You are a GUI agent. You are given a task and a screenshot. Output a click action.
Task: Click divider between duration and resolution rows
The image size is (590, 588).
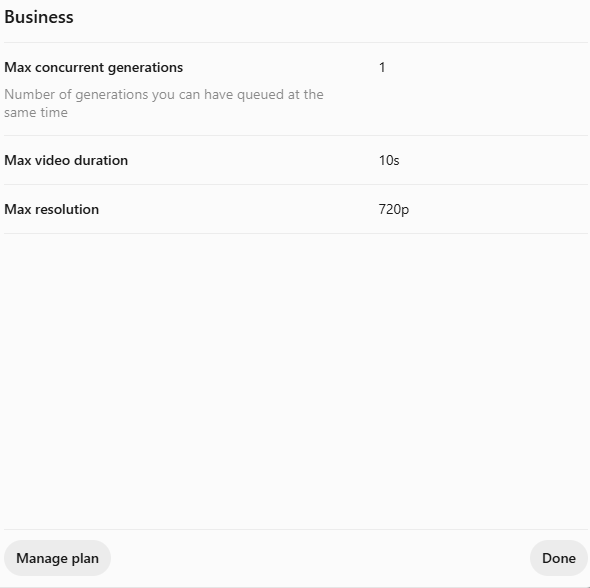296,184
